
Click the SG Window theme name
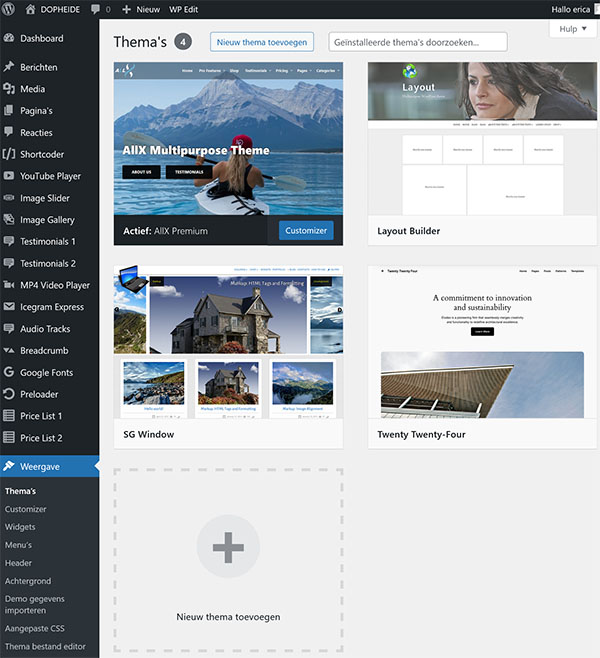click(x=149, y=434)
